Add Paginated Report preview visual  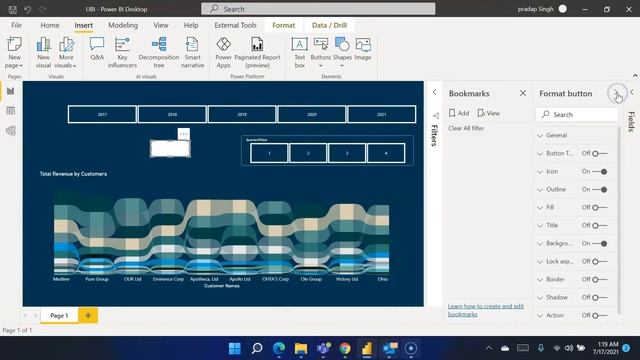pos(257,52)
